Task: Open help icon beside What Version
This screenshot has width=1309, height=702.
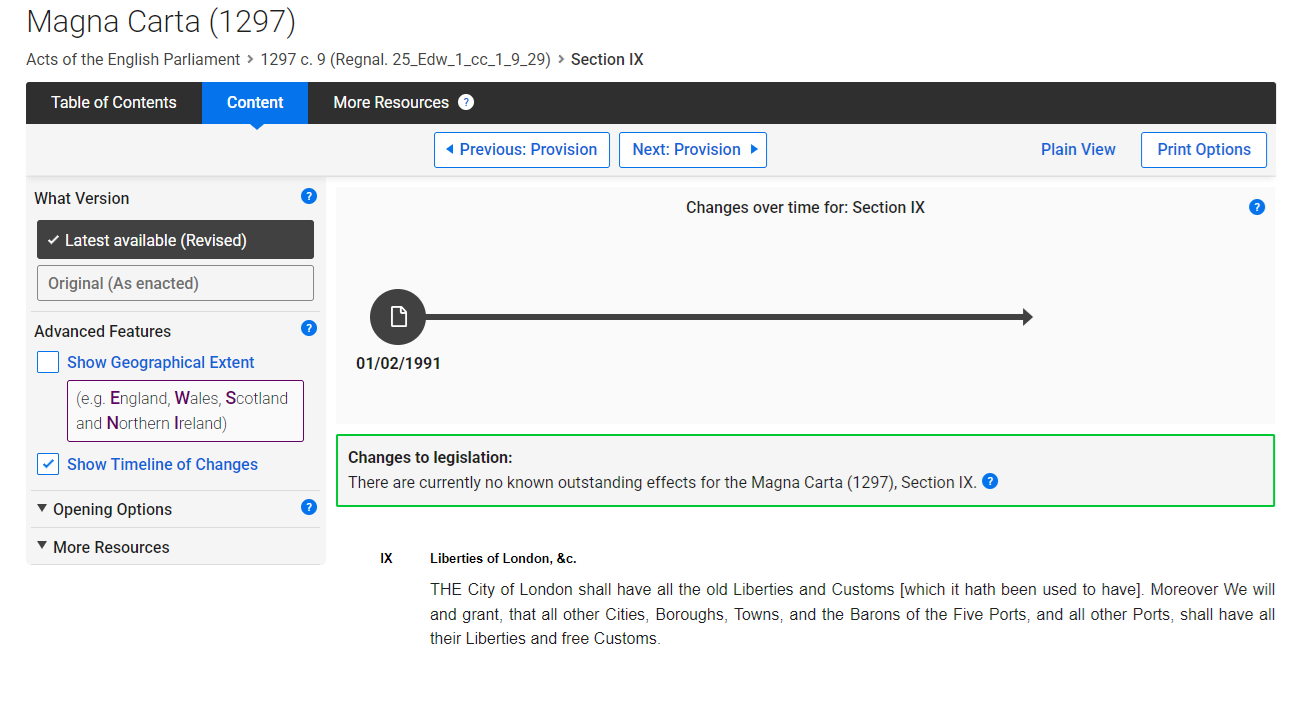Action: pyautogui.click(x=309, y=196)
